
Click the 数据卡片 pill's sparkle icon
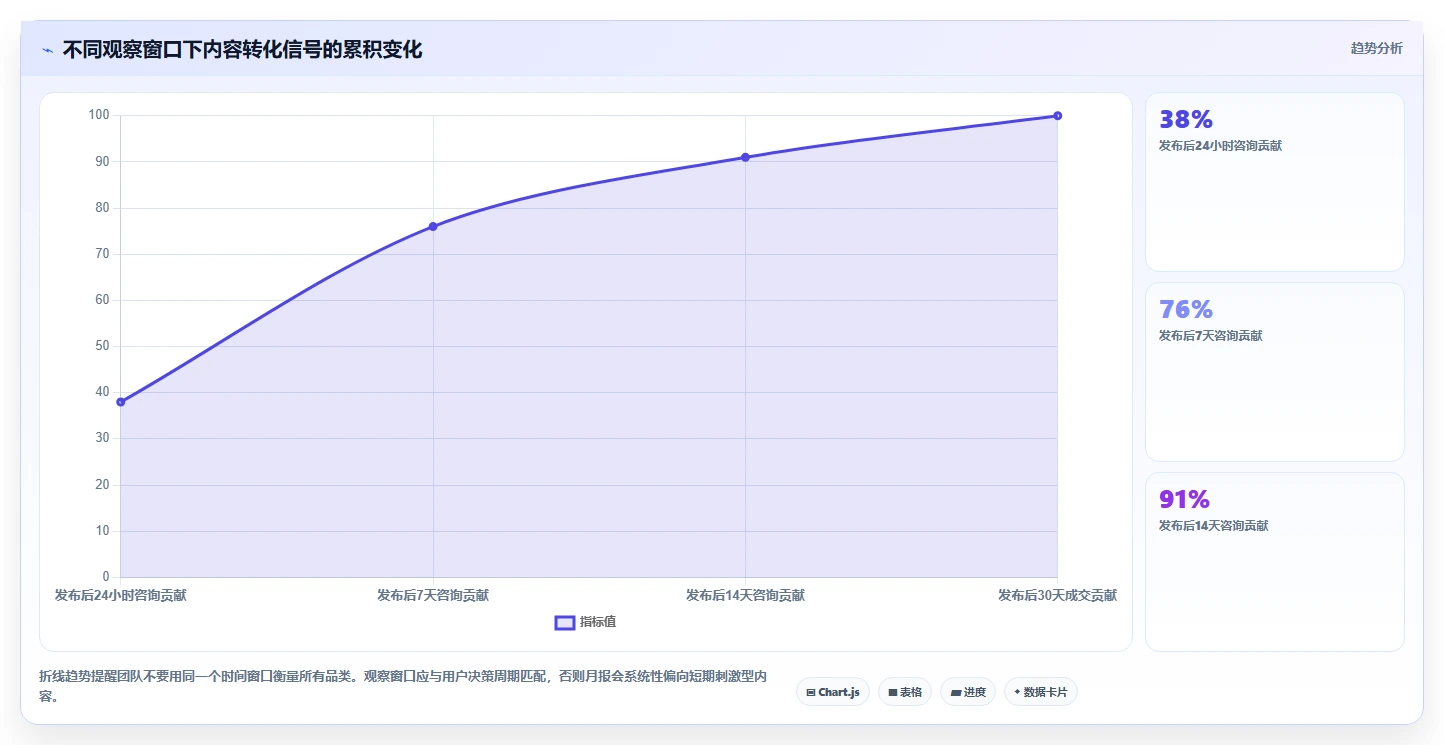point(1018,692)
